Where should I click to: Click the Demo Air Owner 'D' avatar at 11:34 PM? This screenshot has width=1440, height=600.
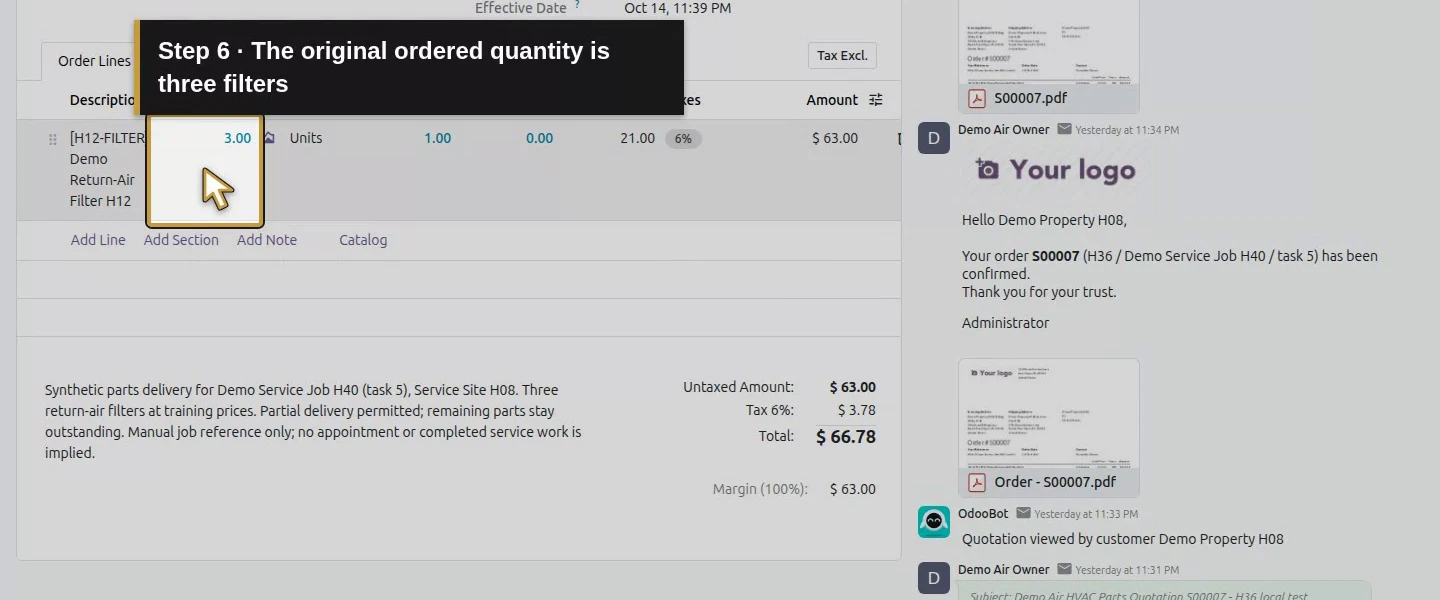(x=934, y=138)
